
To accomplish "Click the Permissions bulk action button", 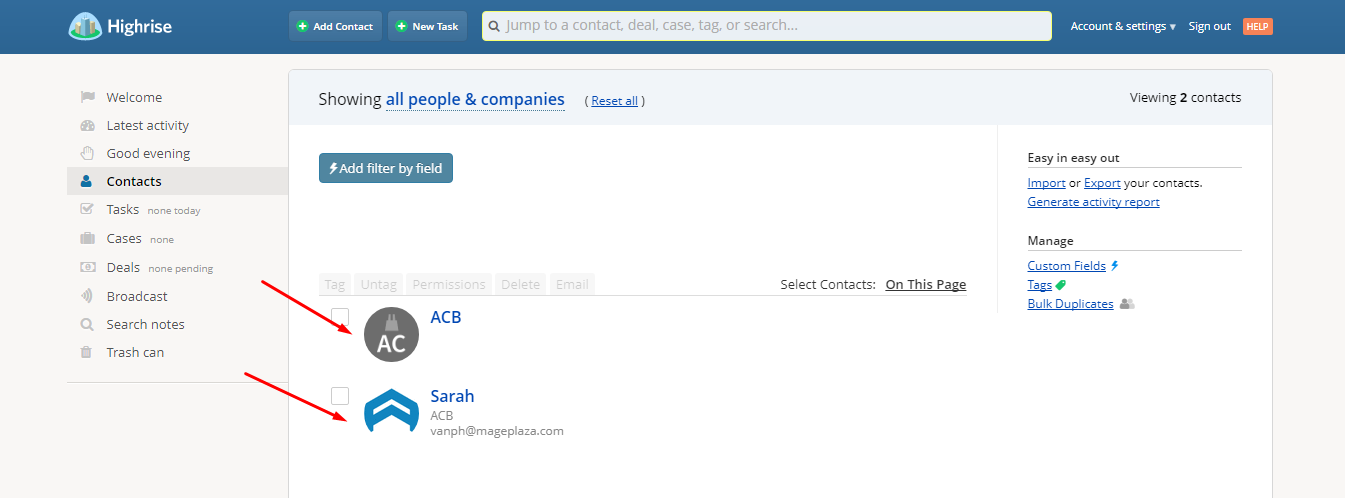I will [449, 284].
